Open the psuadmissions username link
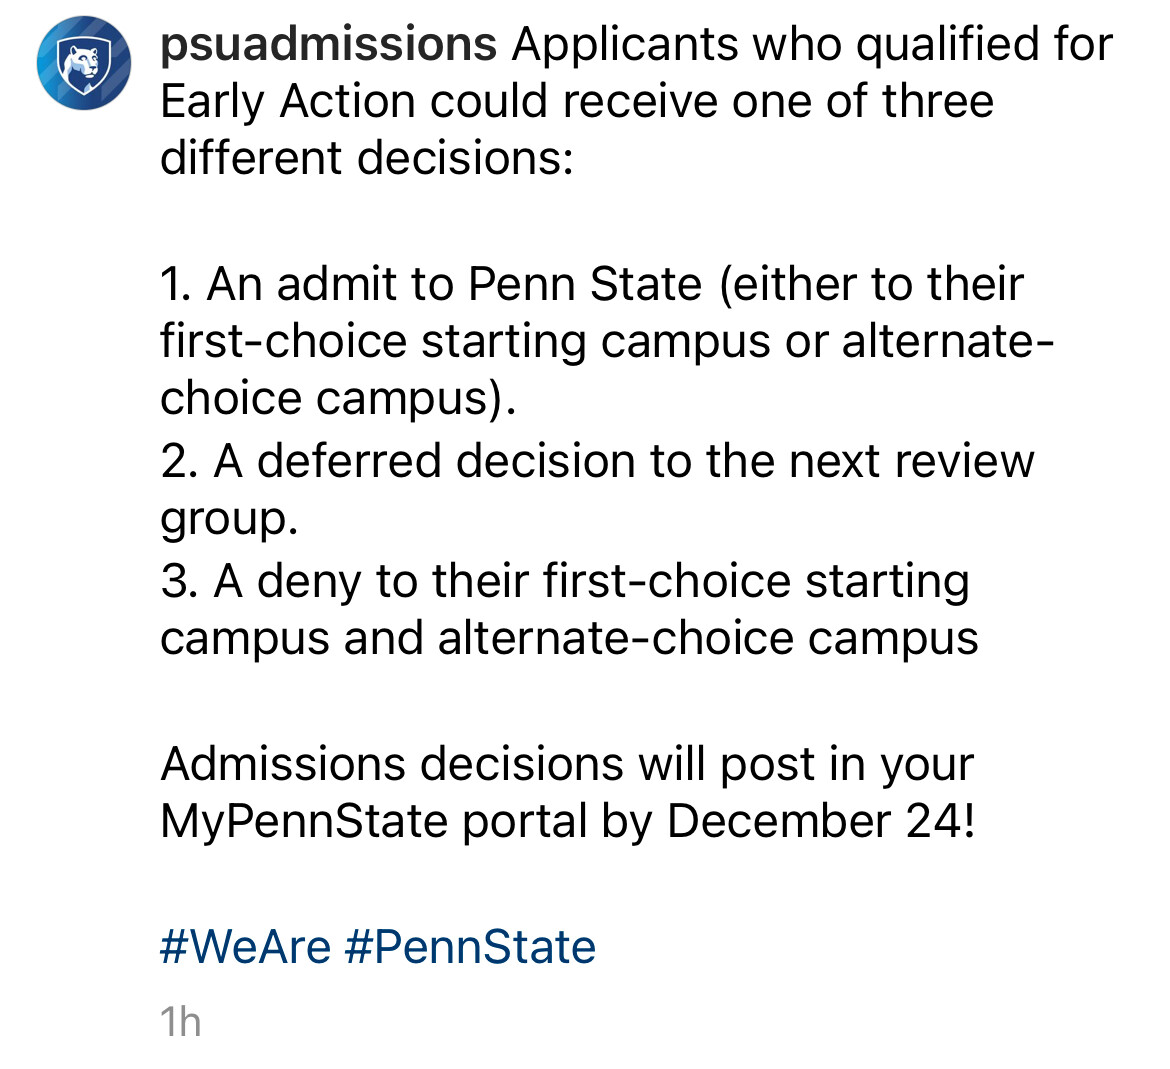Image resolution: width=1170 pixels, height=1069 pixels. [328, 45]
